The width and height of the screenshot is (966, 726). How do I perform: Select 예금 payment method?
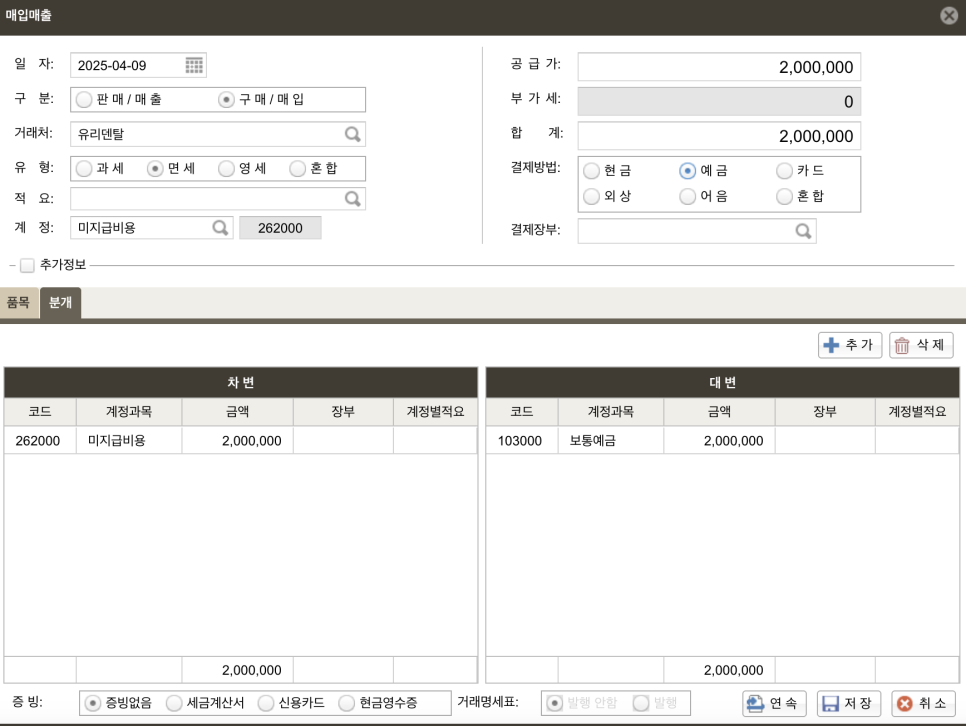click(688, 171)
